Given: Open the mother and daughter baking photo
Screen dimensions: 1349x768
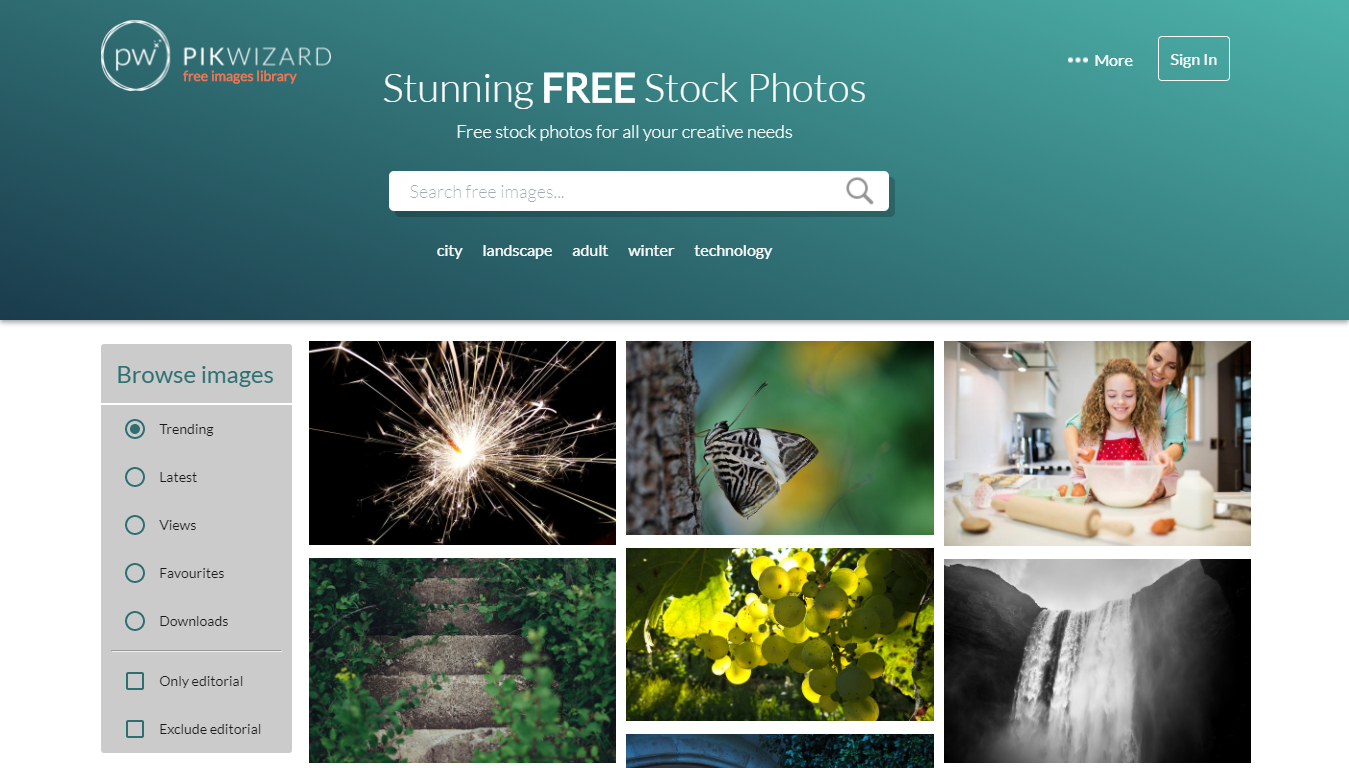Looking at the screenshot, I should 1097,443.
